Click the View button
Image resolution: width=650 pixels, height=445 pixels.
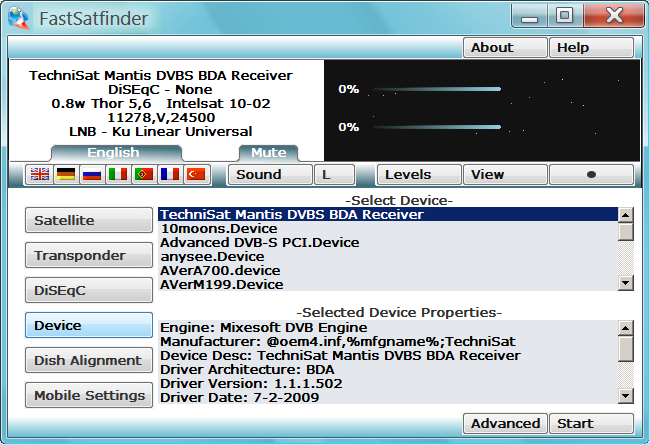[x=505, y=175]
